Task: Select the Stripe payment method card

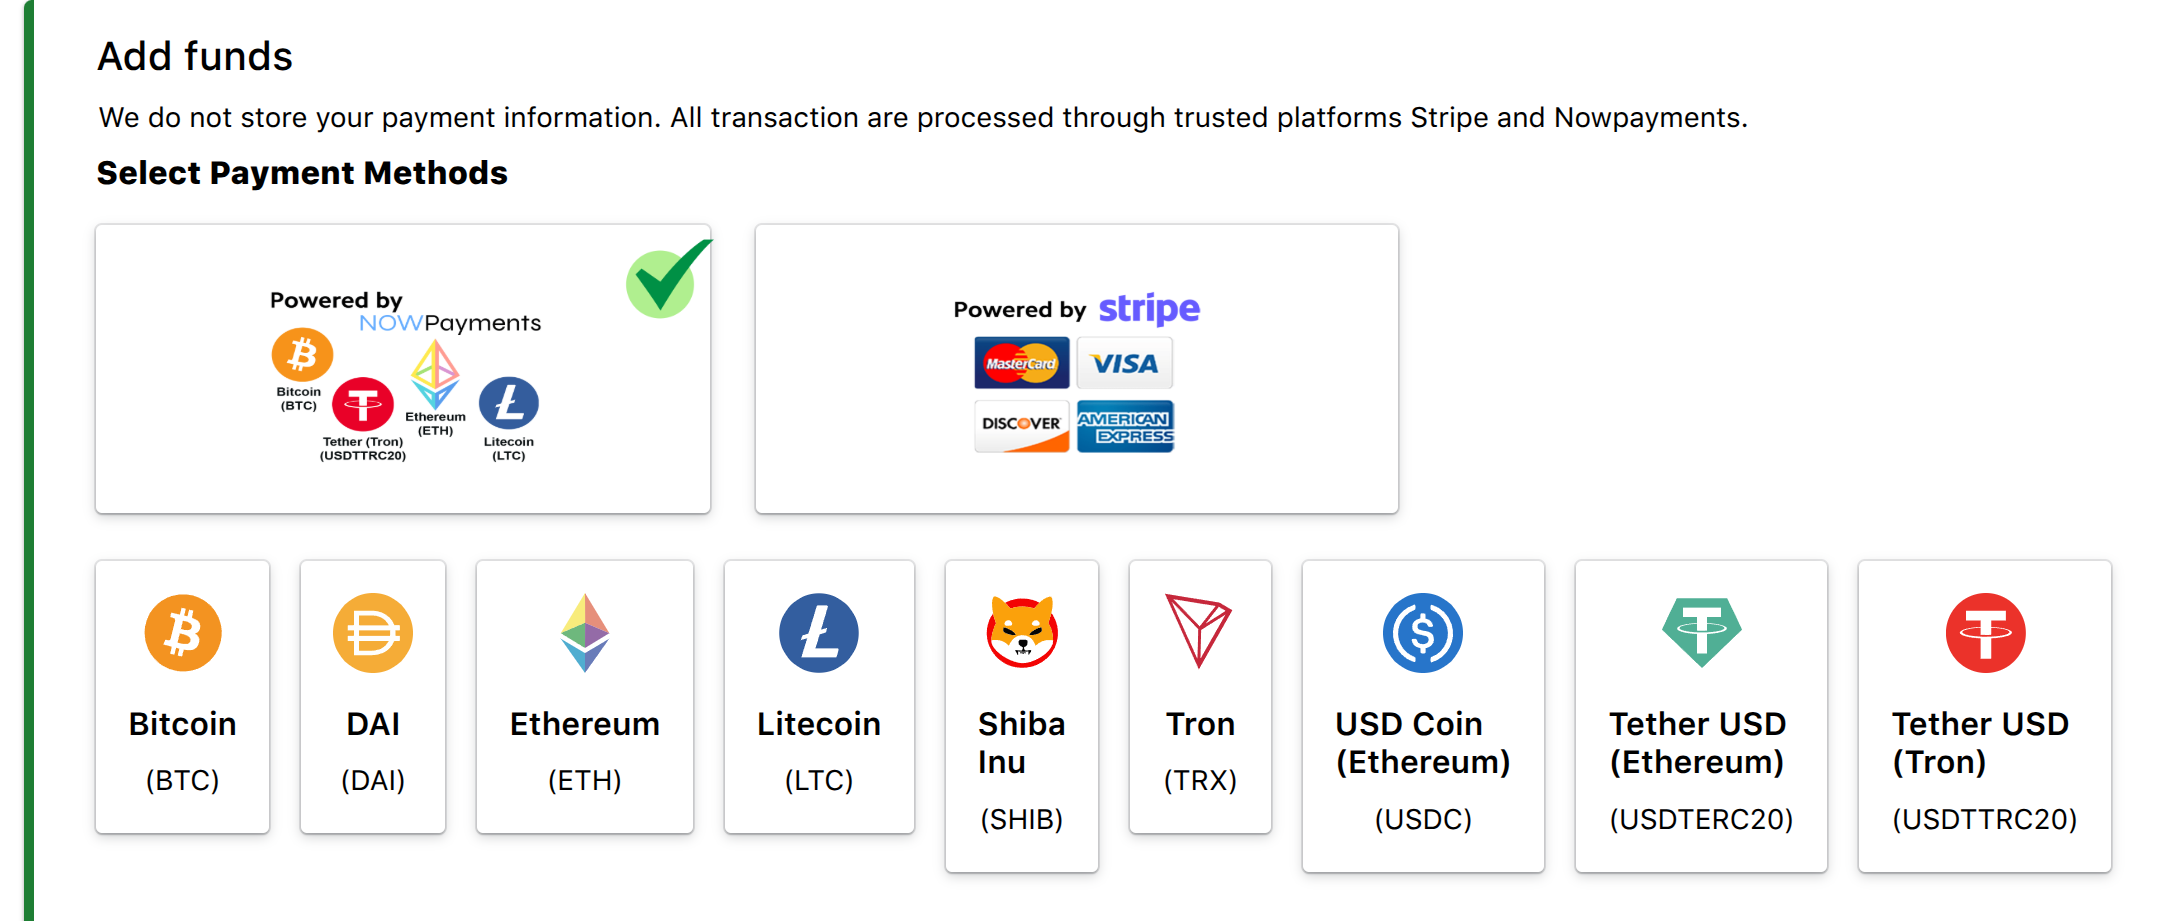Action: [x=1077, y=369]
